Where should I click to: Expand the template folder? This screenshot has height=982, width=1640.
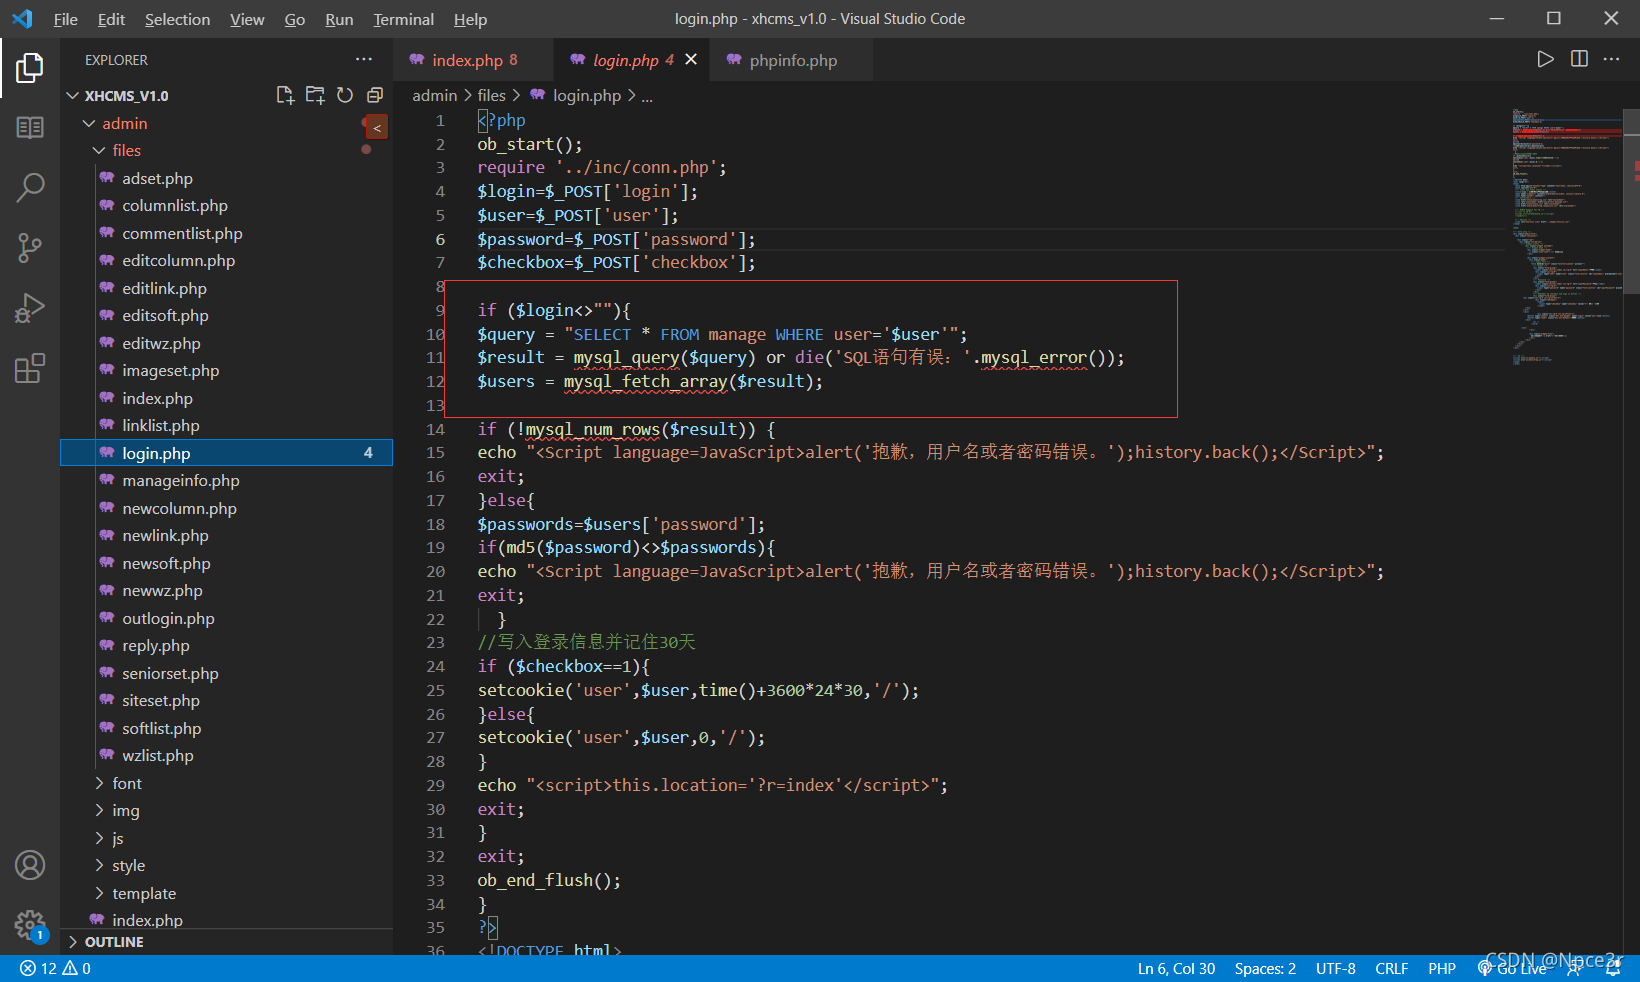pos(226,893)
